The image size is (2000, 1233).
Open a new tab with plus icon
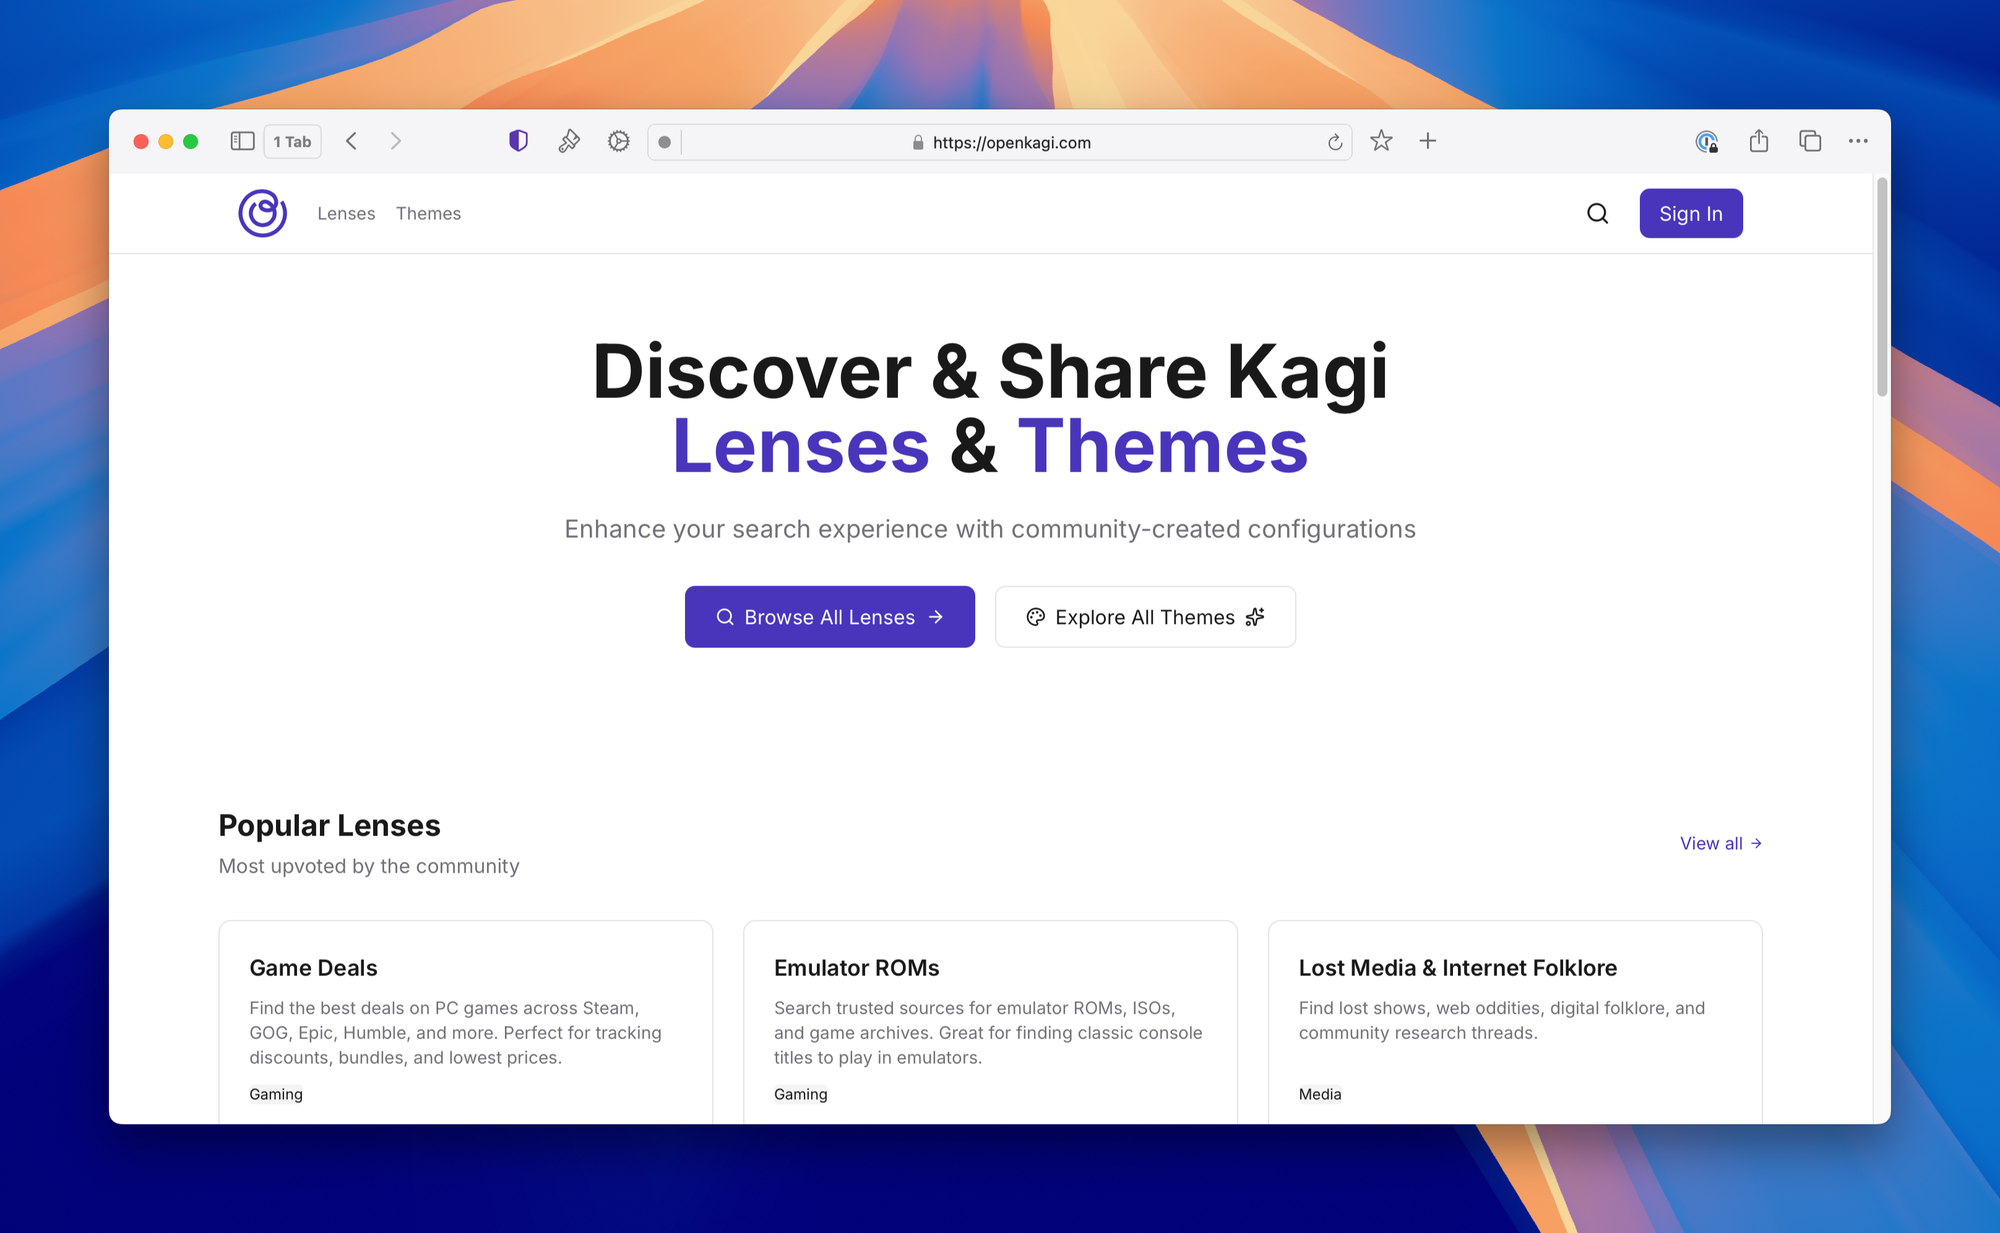[x=1428, y=141]
